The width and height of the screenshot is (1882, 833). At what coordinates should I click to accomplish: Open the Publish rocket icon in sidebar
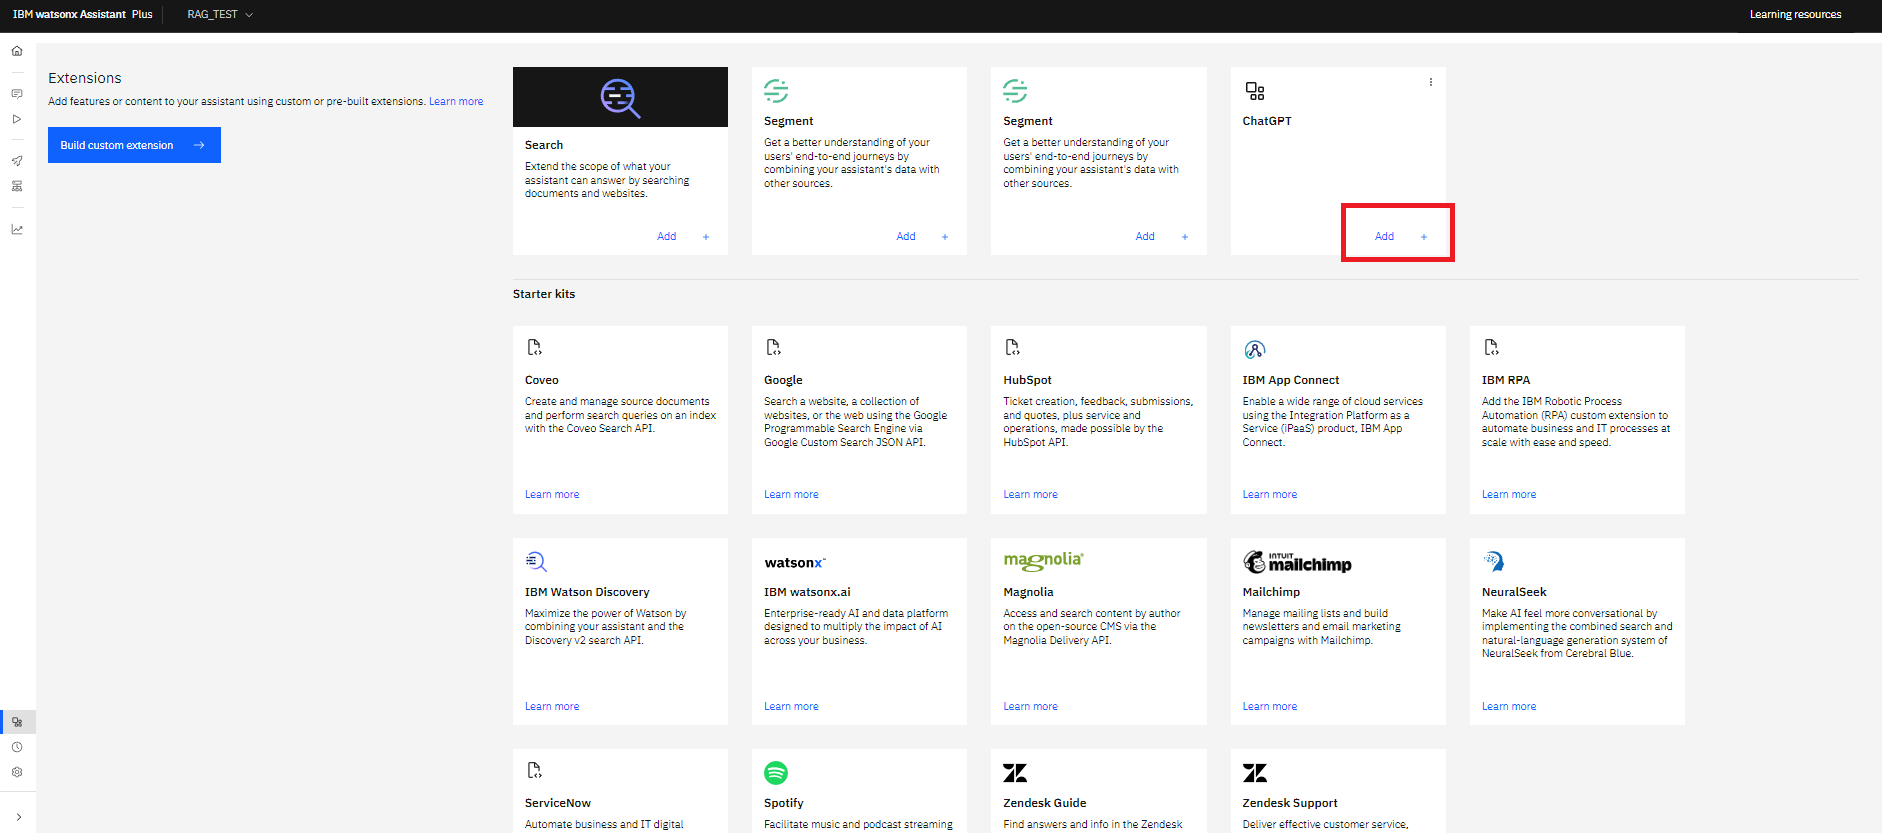[x=17, y=161]
